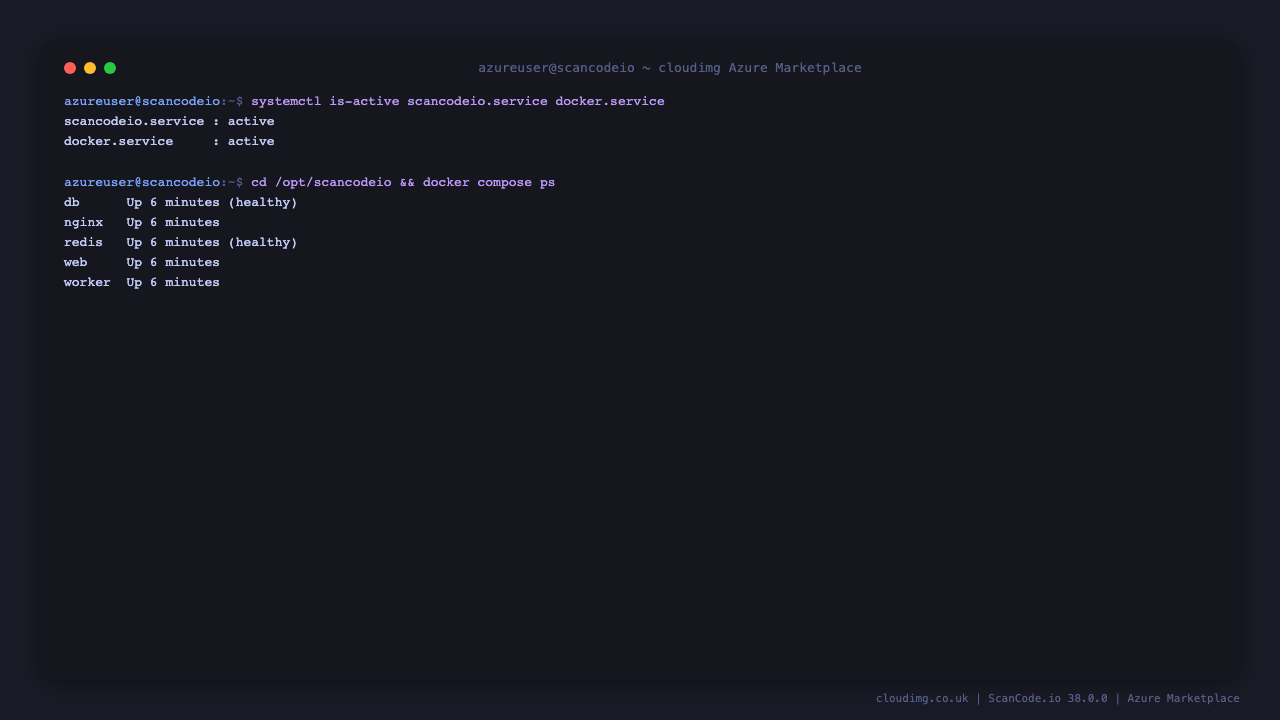Click the window title azureuser@scancodeio text

670,68
